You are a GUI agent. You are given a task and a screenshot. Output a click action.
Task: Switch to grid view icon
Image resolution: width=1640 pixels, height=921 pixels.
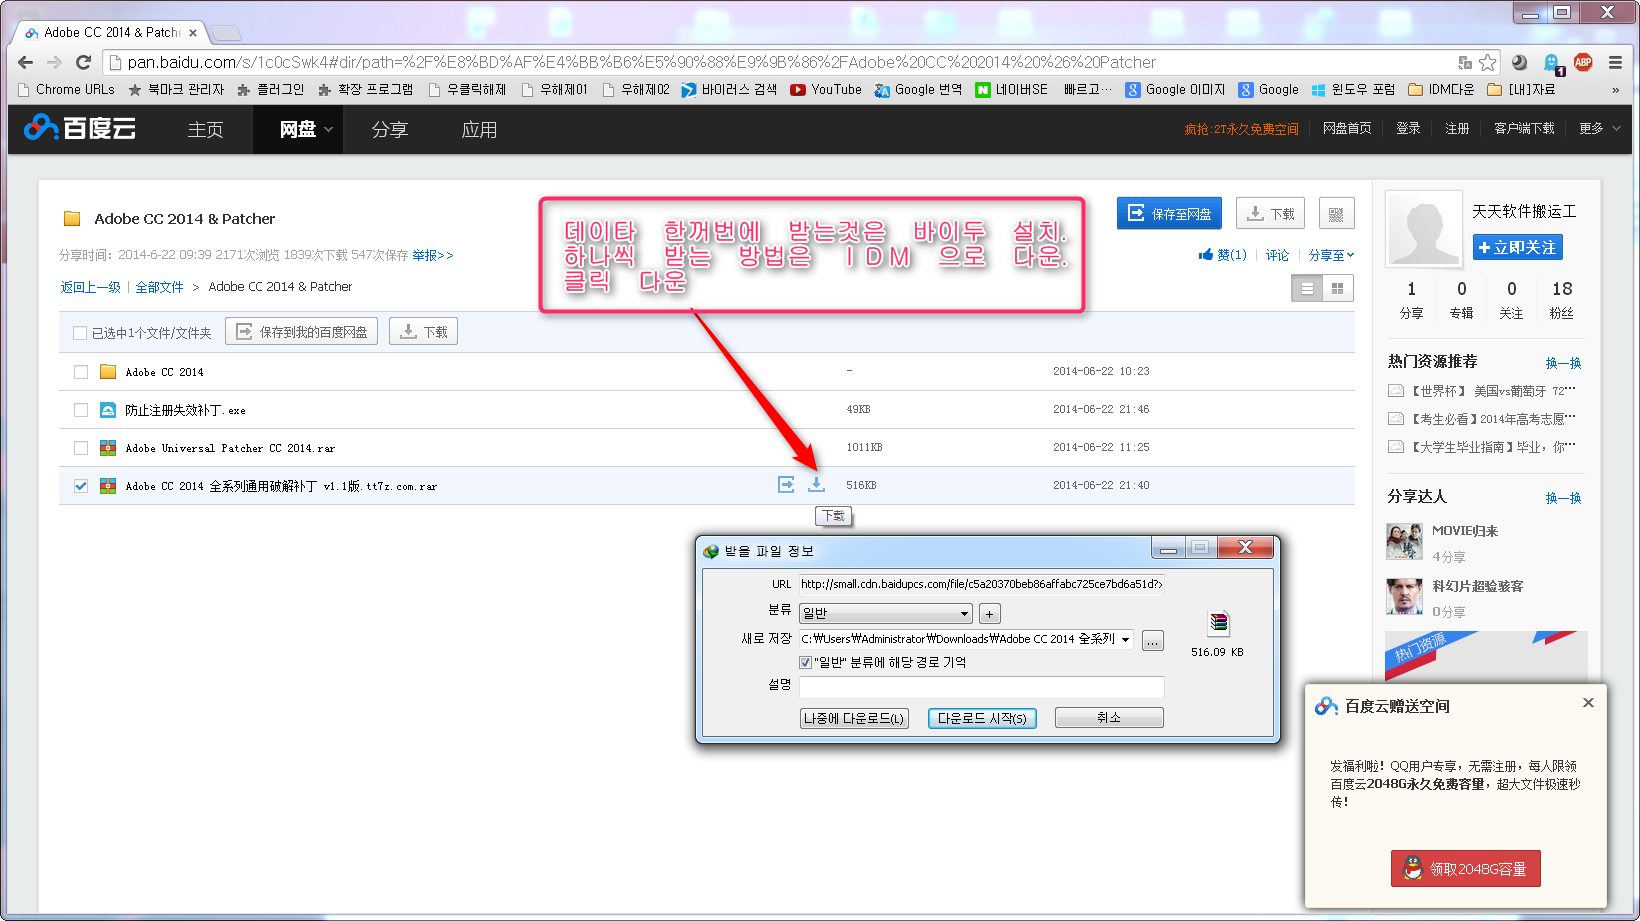(1338, 289)
